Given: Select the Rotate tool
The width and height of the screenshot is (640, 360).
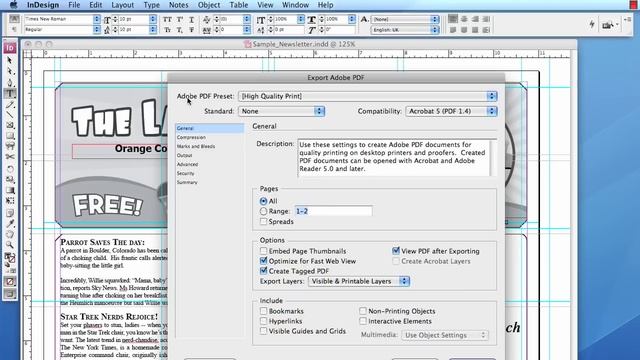Looking at the screenshot, I should (x=10, y=169).
